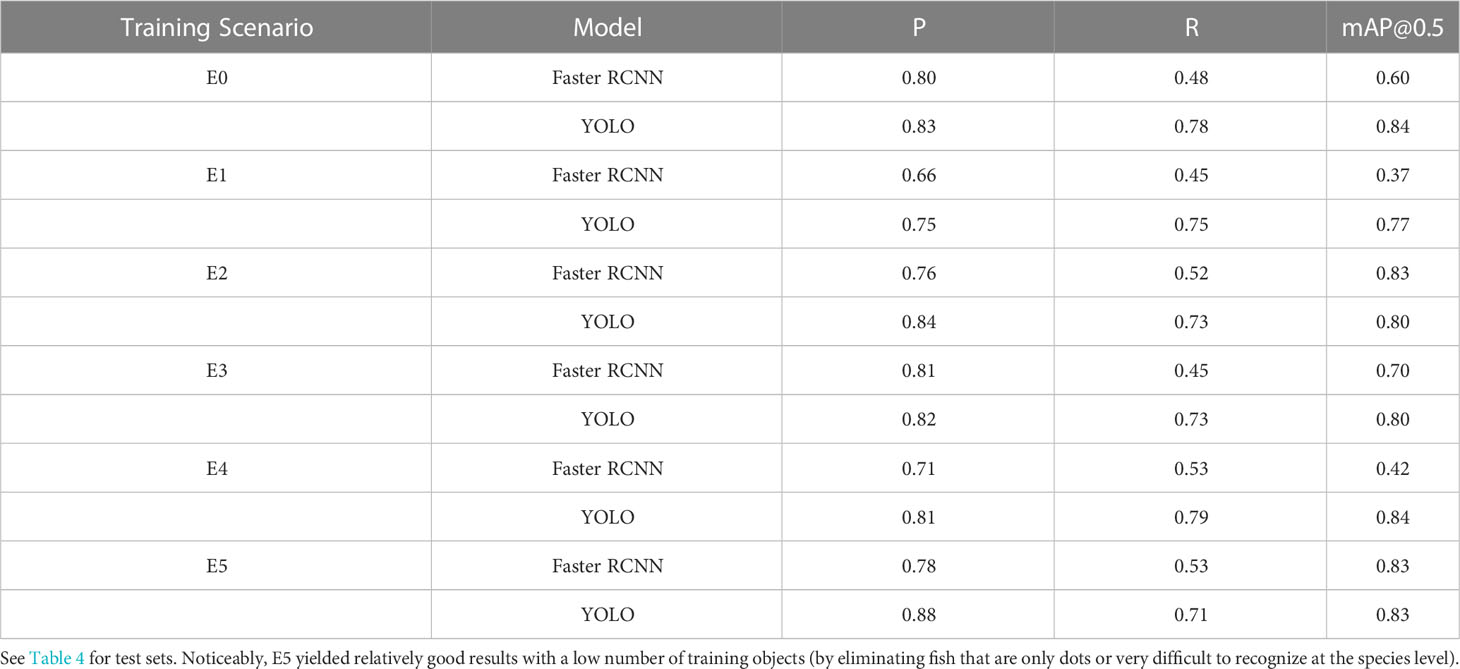Click the 0.79 recall value for E4 YOLO

click(x=1190, y=518)
